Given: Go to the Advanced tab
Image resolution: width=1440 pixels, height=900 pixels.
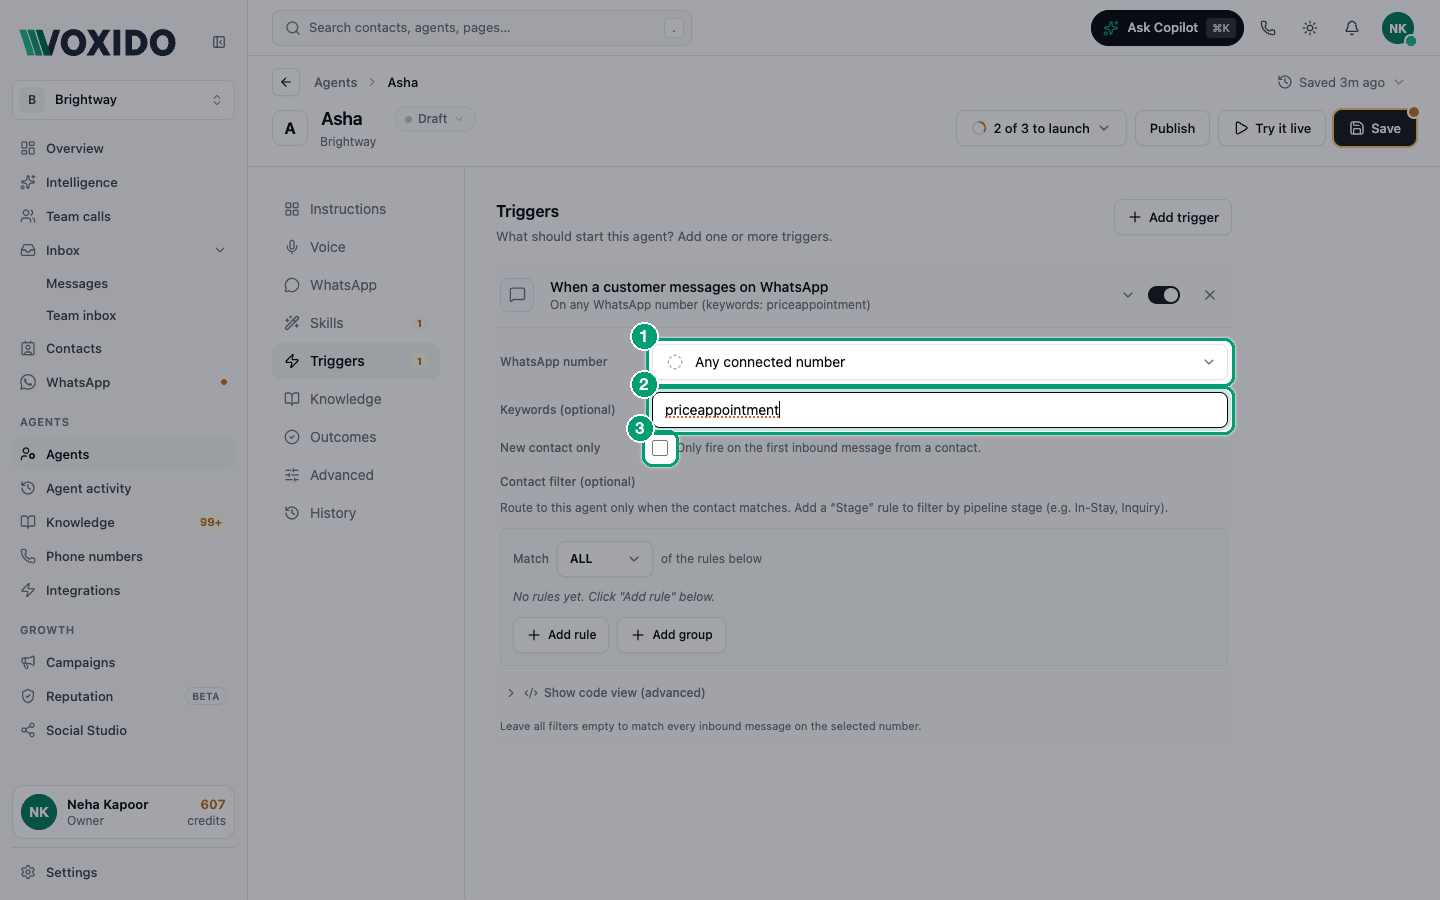Looking at the screenshot, I should click(x=356, y=475).
